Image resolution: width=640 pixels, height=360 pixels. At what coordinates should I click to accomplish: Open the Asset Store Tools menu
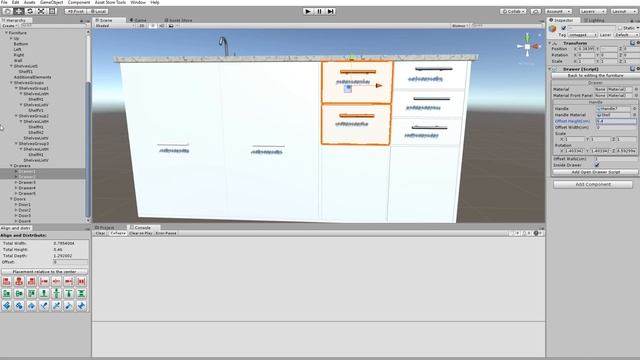point(110,2)
